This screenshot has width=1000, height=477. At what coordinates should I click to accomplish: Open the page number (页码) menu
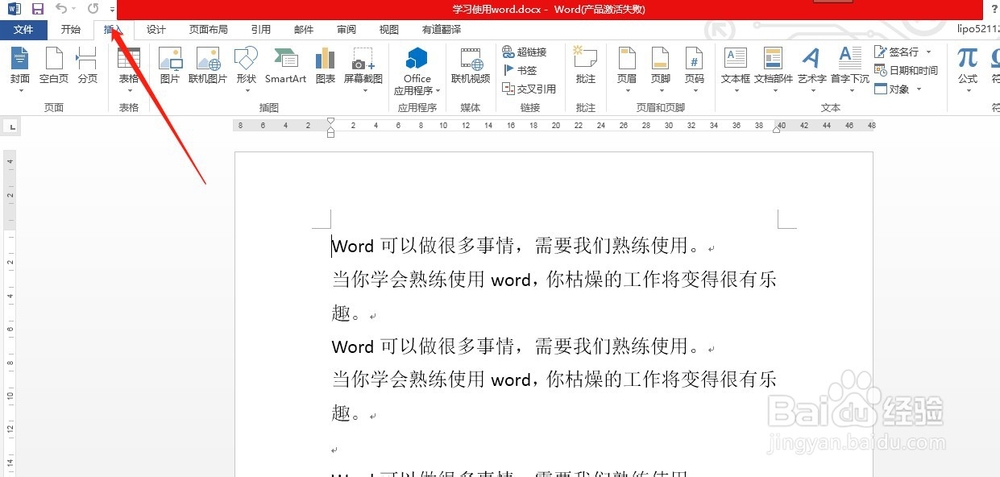(x=694, y=69)
